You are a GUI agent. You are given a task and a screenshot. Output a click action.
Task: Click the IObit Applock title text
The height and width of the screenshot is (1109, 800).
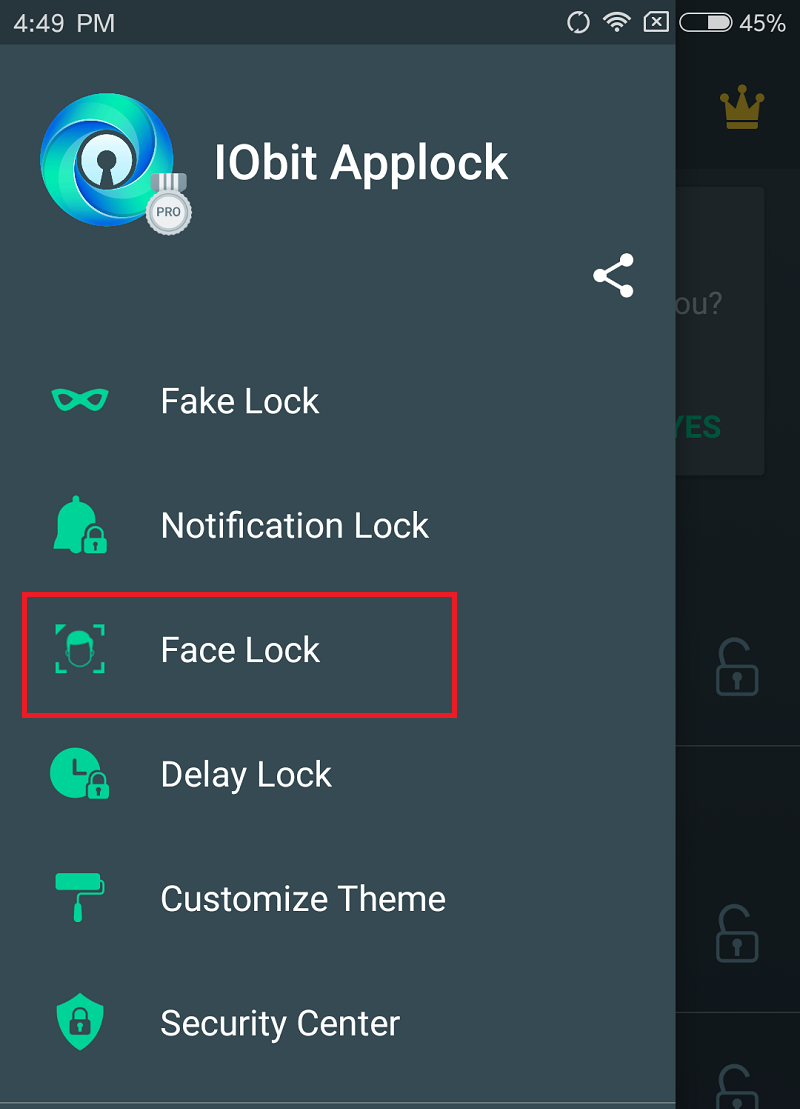pos(361,162)
